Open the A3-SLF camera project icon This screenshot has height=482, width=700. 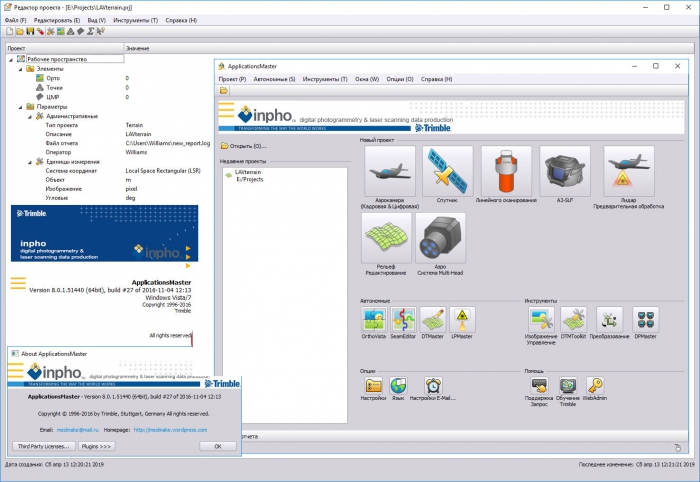(x=565, y=170)
